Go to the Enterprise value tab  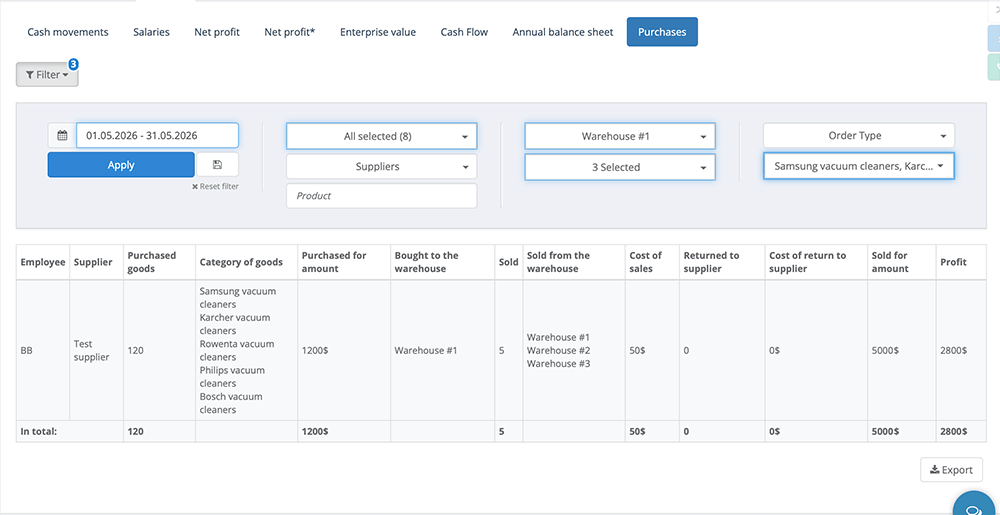click(378, 32)
